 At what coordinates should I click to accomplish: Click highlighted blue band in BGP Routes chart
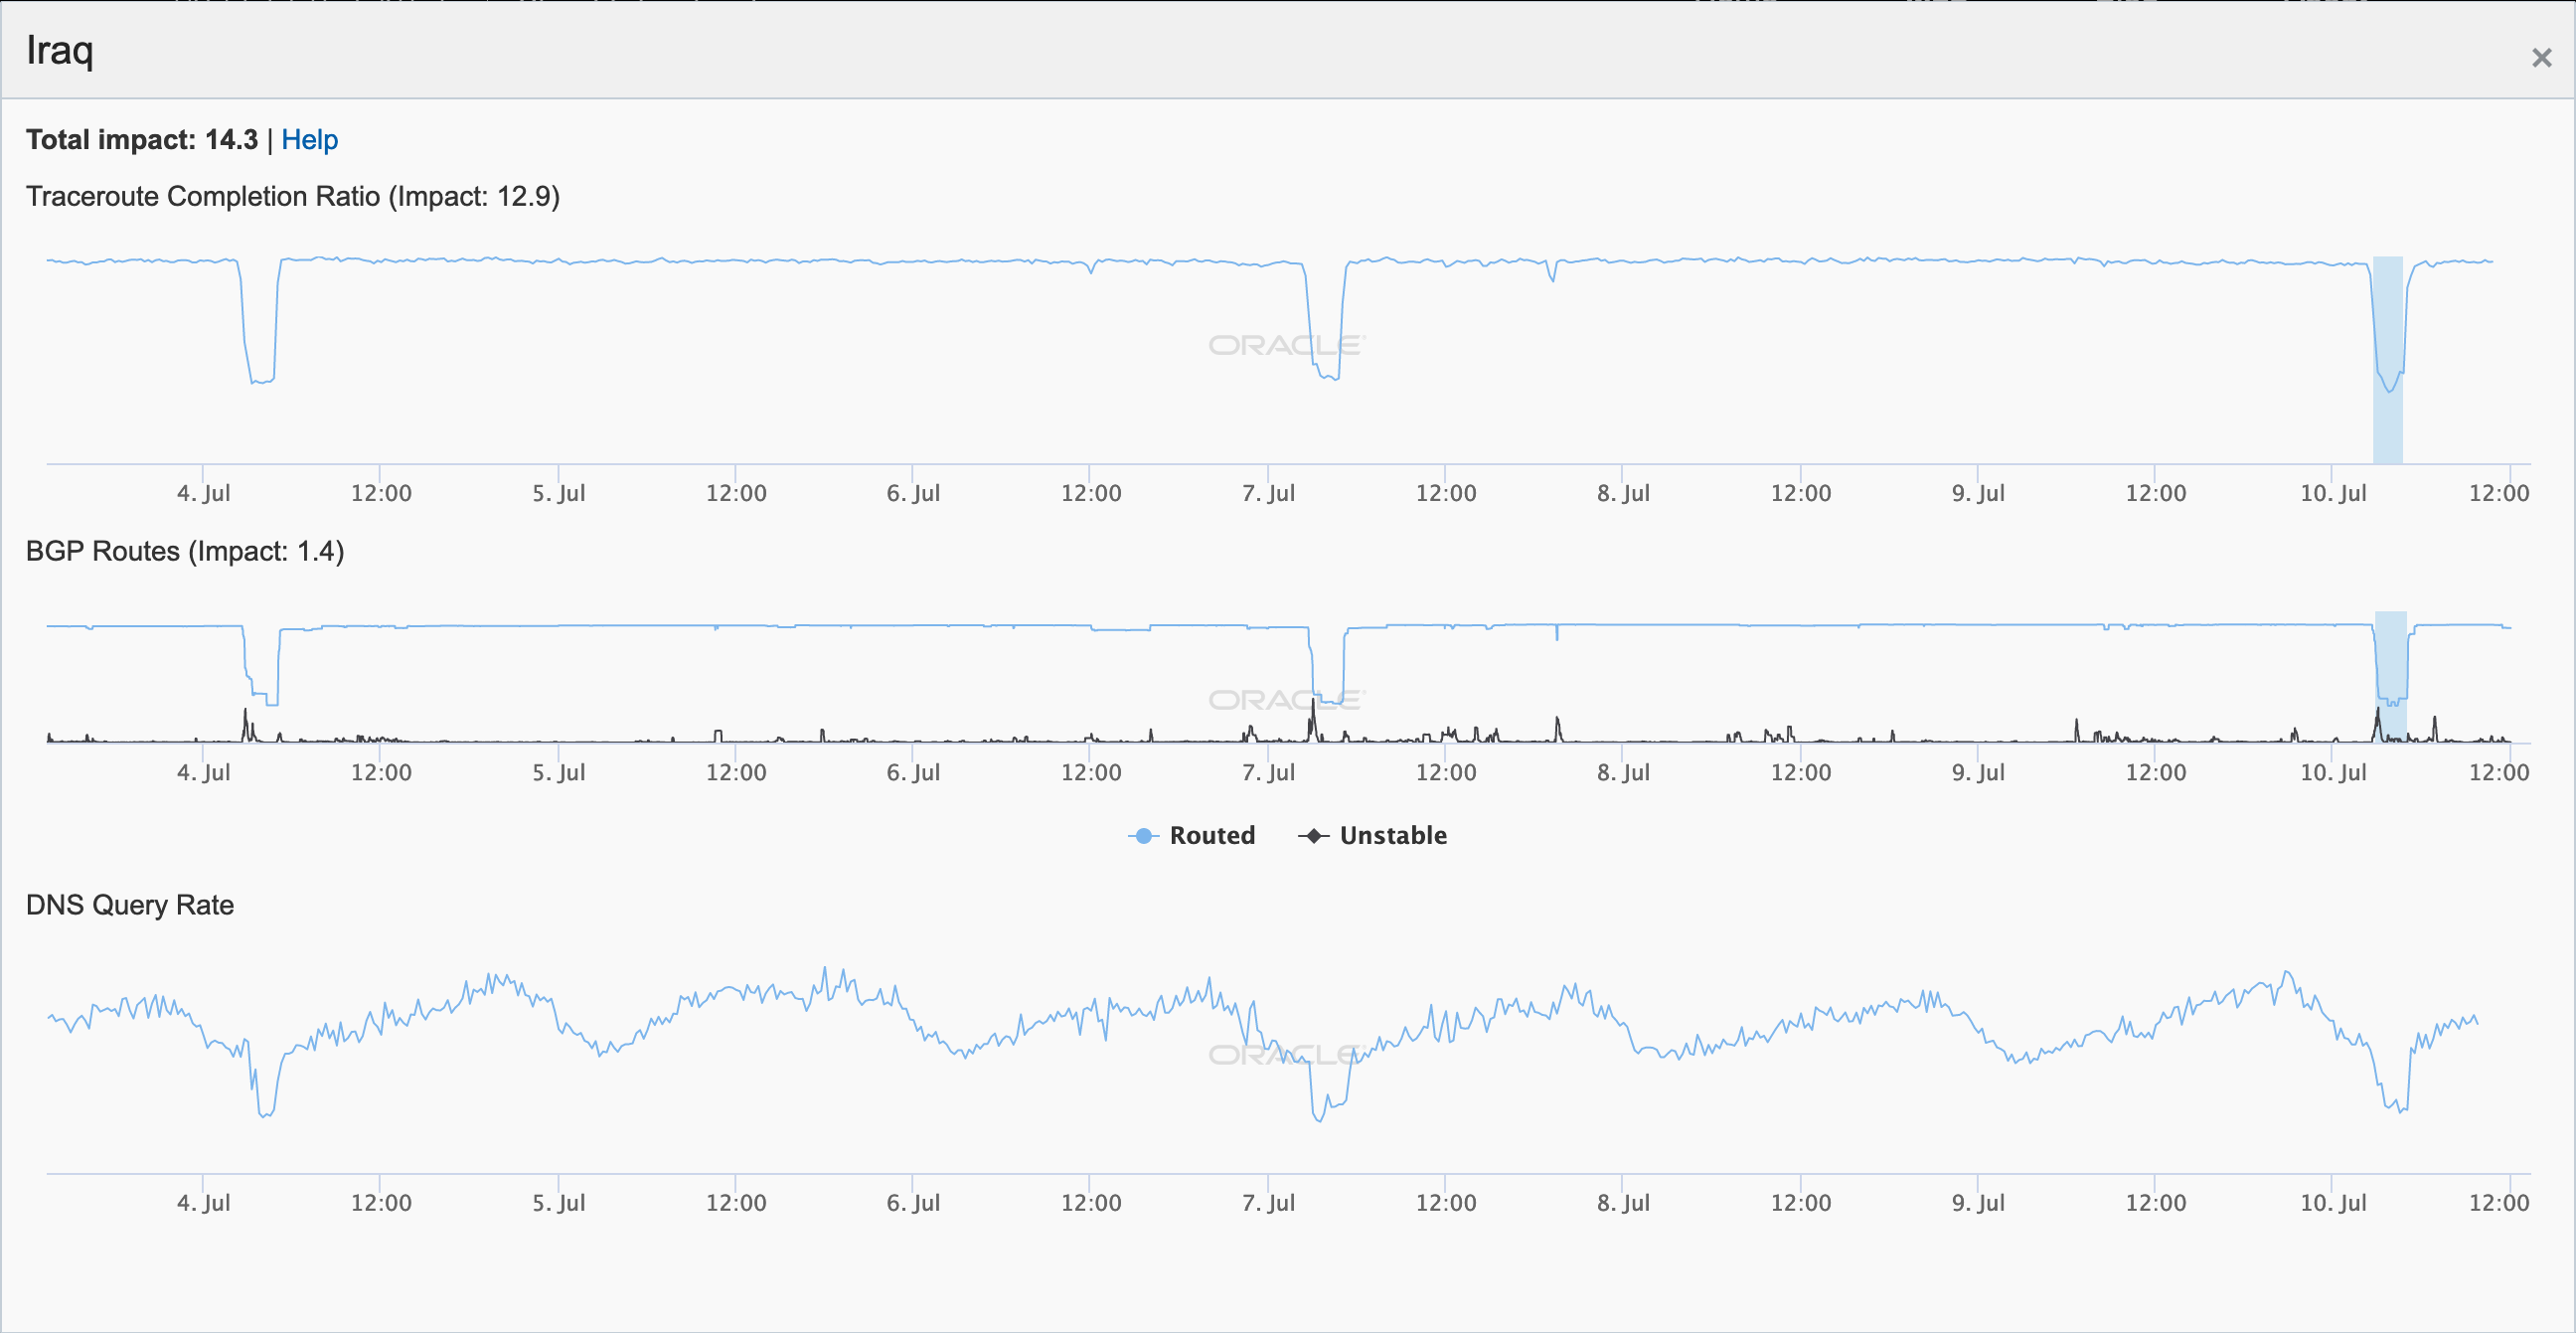pyautogui.click(x=2390, y=660)
